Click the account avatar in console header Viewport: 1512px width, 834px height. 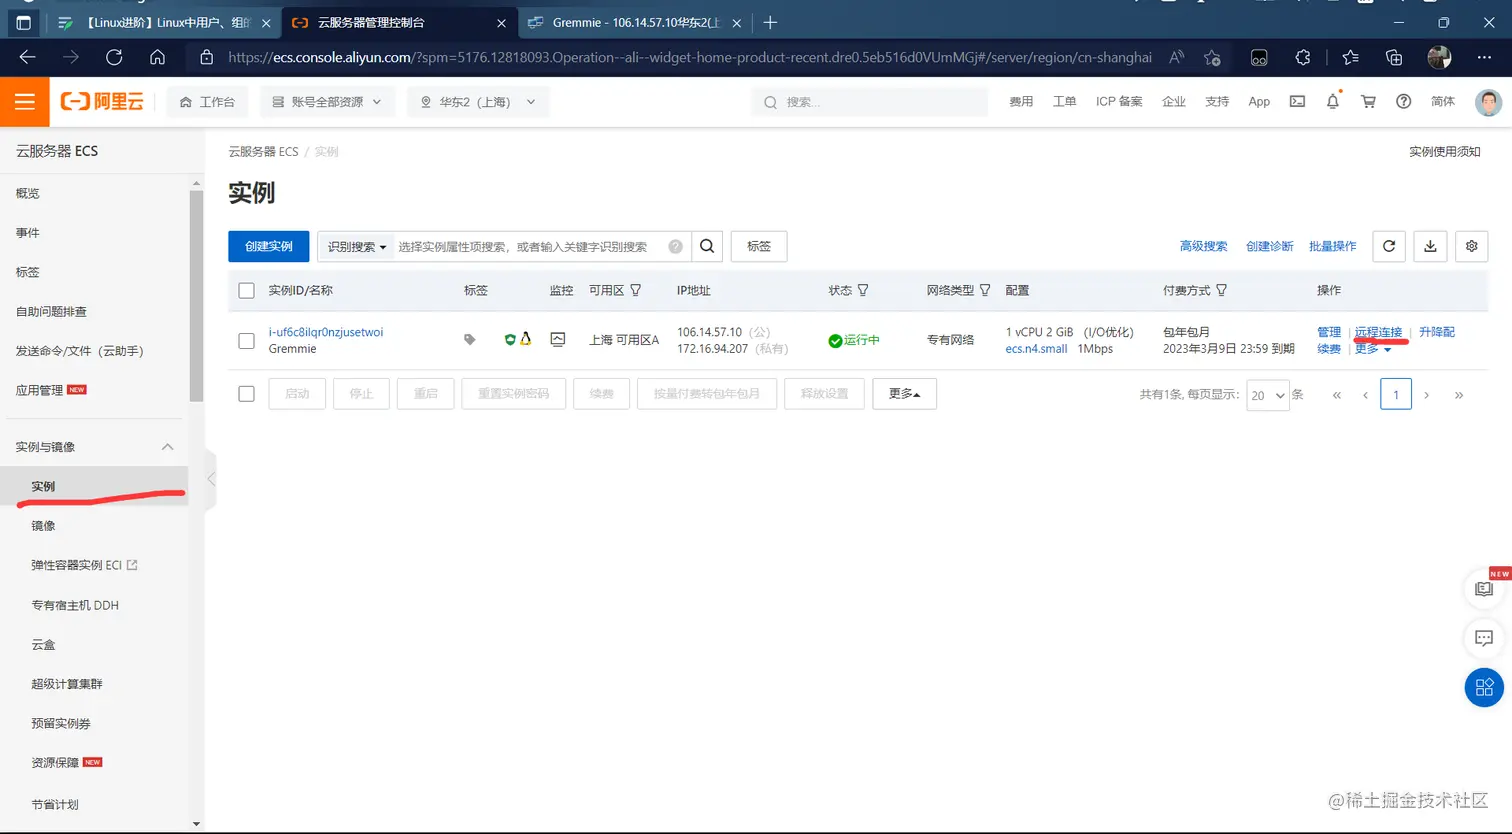click(x=1489, y=102)
